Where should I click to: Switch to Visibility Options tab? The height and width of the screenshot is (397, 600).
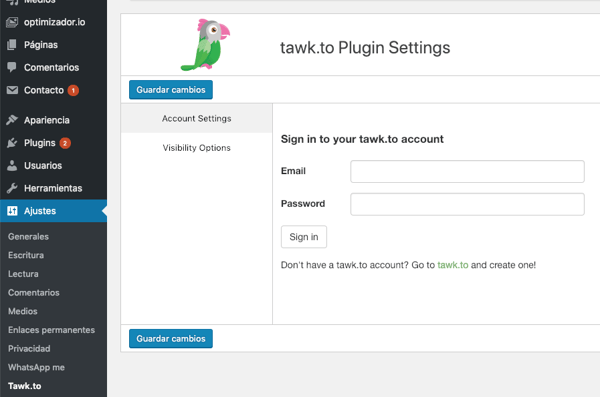coord(197,148)
